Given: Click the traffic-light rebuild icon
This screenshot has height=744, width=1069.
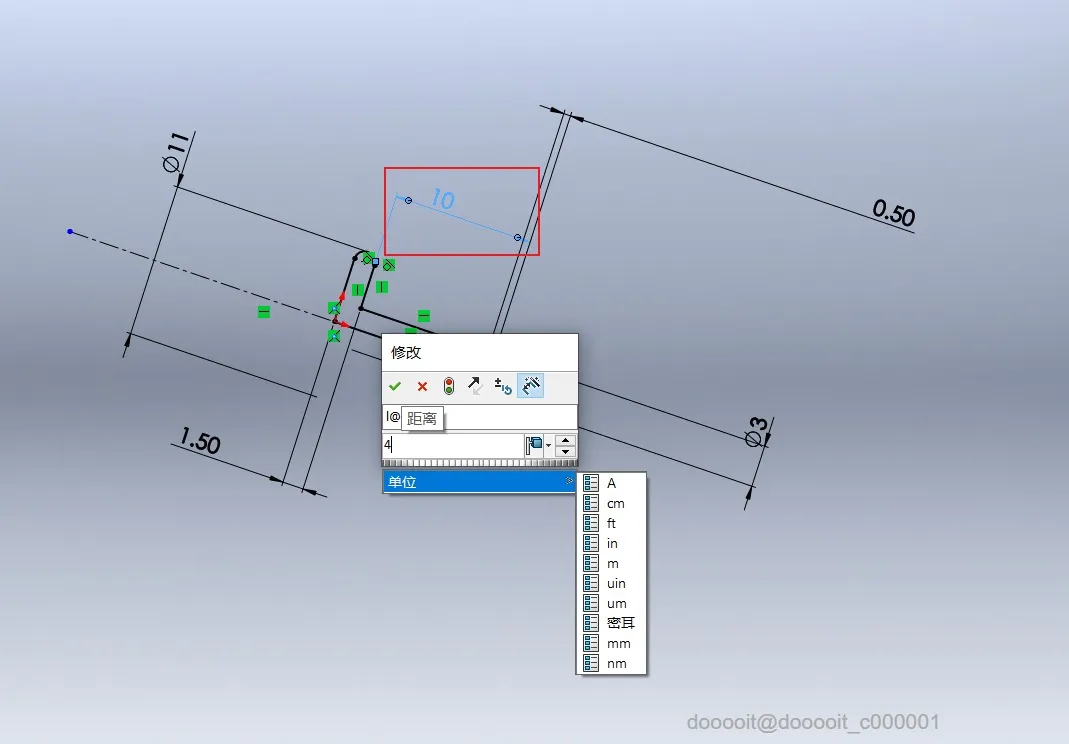Looking at the screenshot, I should tap(449, 386).
